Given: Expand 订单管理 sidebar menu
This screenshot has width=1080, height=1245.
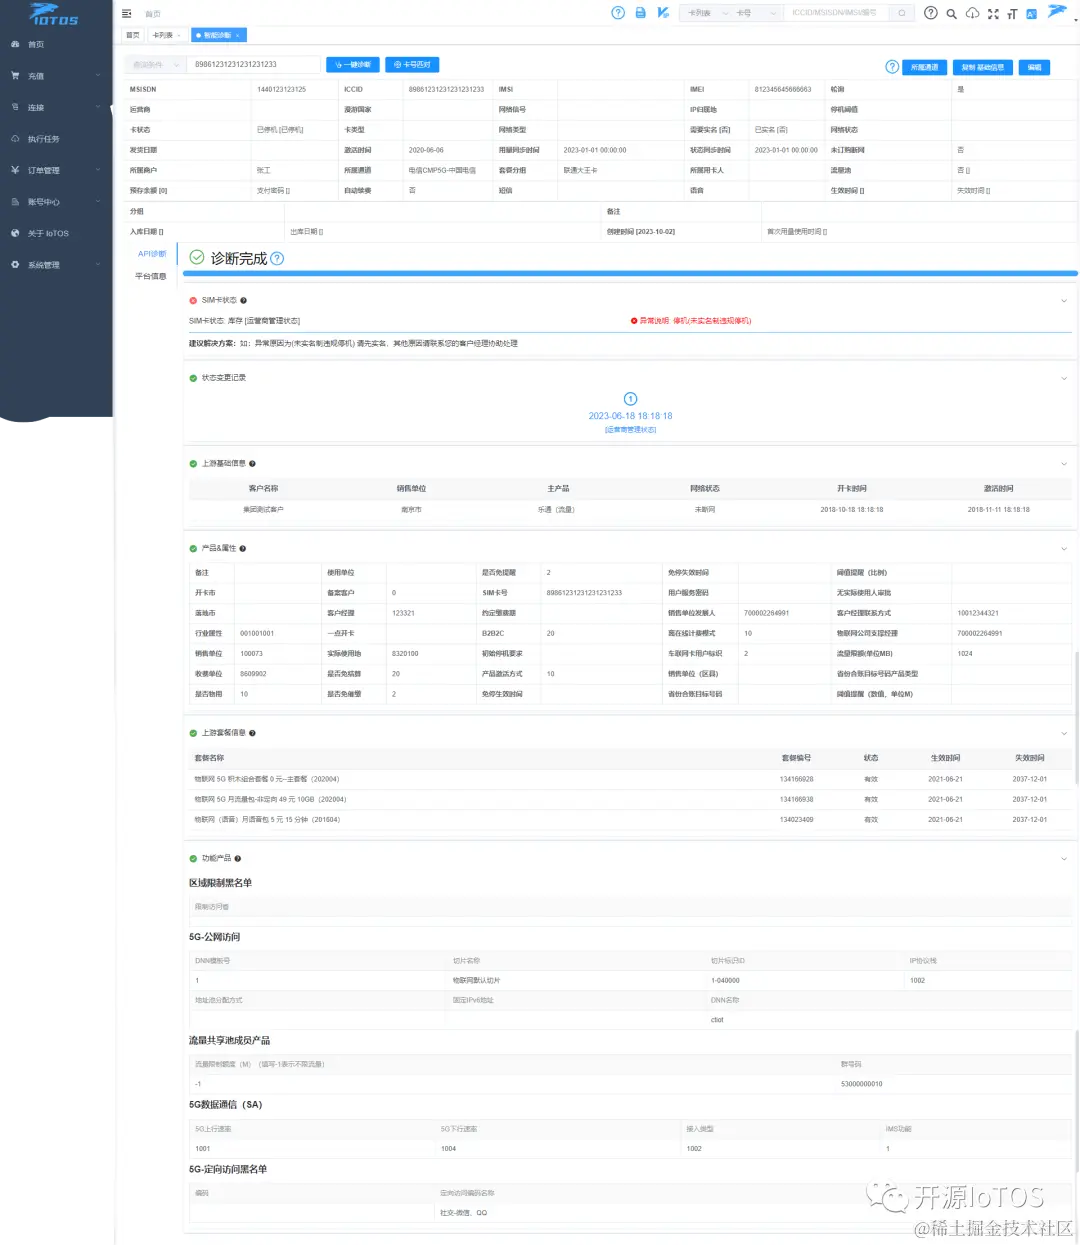Looking at the screenshot, I should [x=56, y=171].
